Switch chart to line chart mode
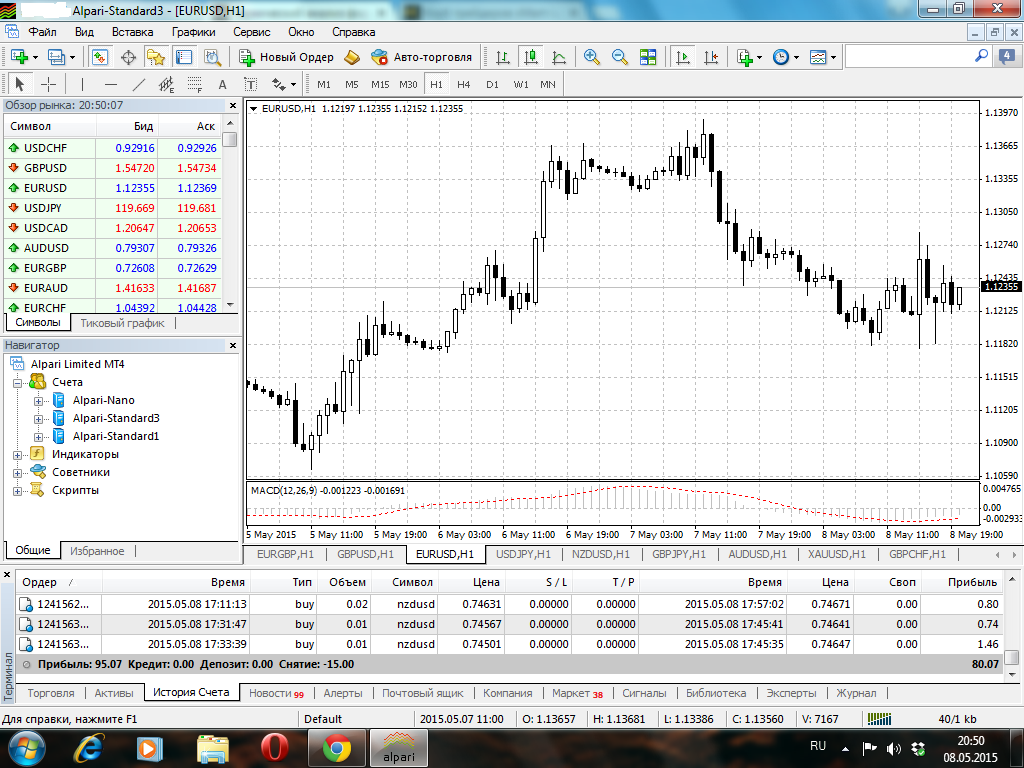The height and width of the screenshot is (768, 1024). pos(559,57)
